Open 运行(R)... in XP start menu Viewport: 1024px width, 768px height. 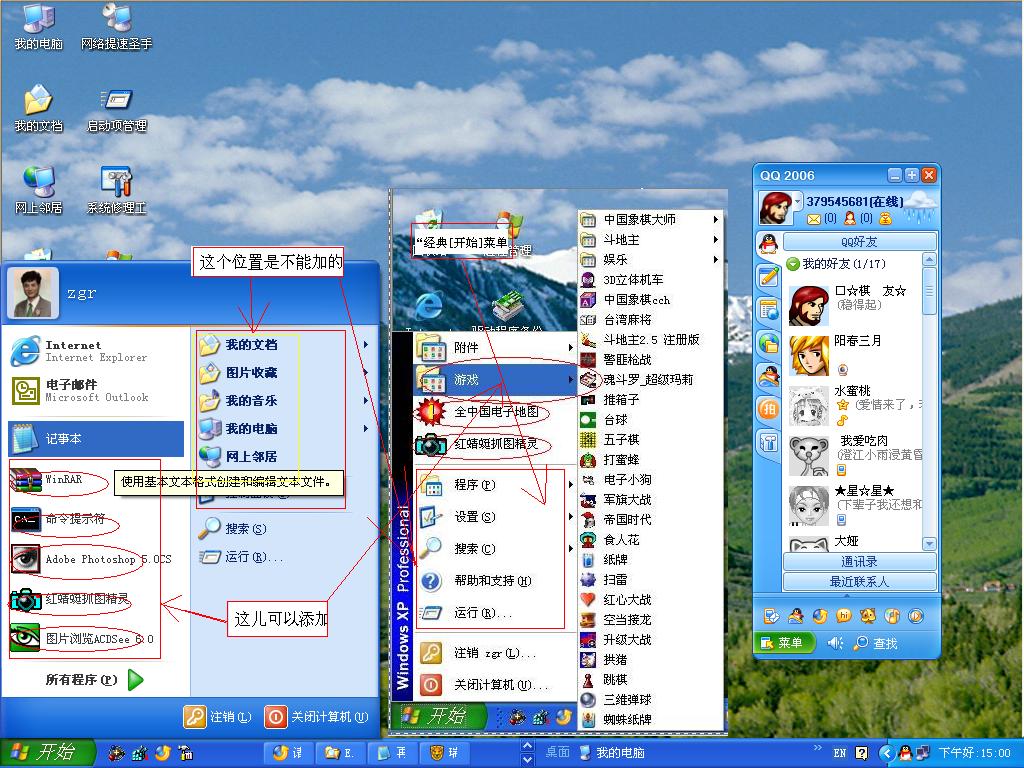point(242,556)
